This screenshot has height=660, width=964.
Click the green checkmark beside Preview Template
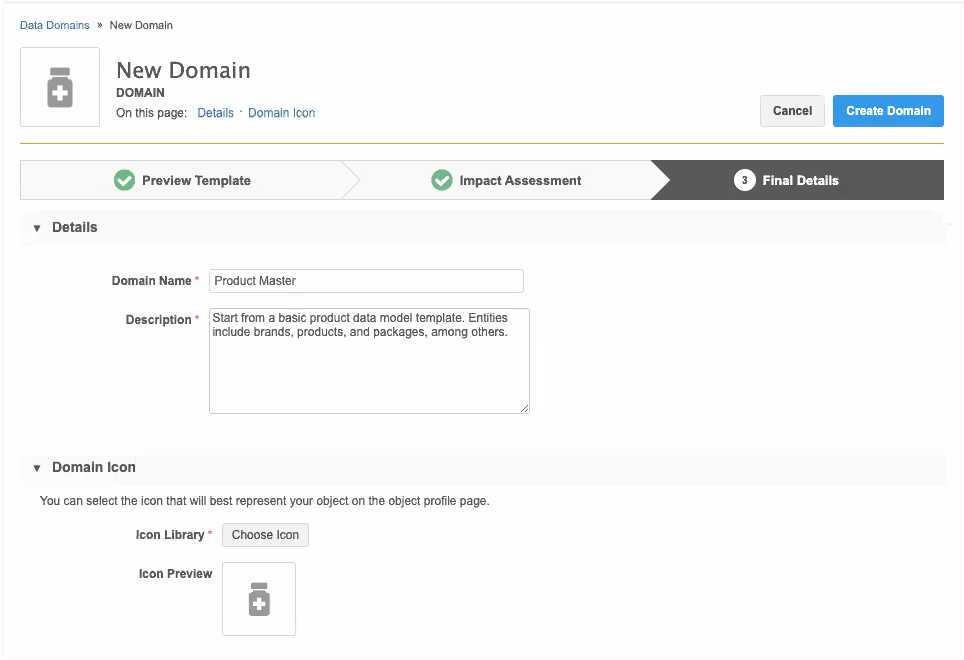(124, 180)
